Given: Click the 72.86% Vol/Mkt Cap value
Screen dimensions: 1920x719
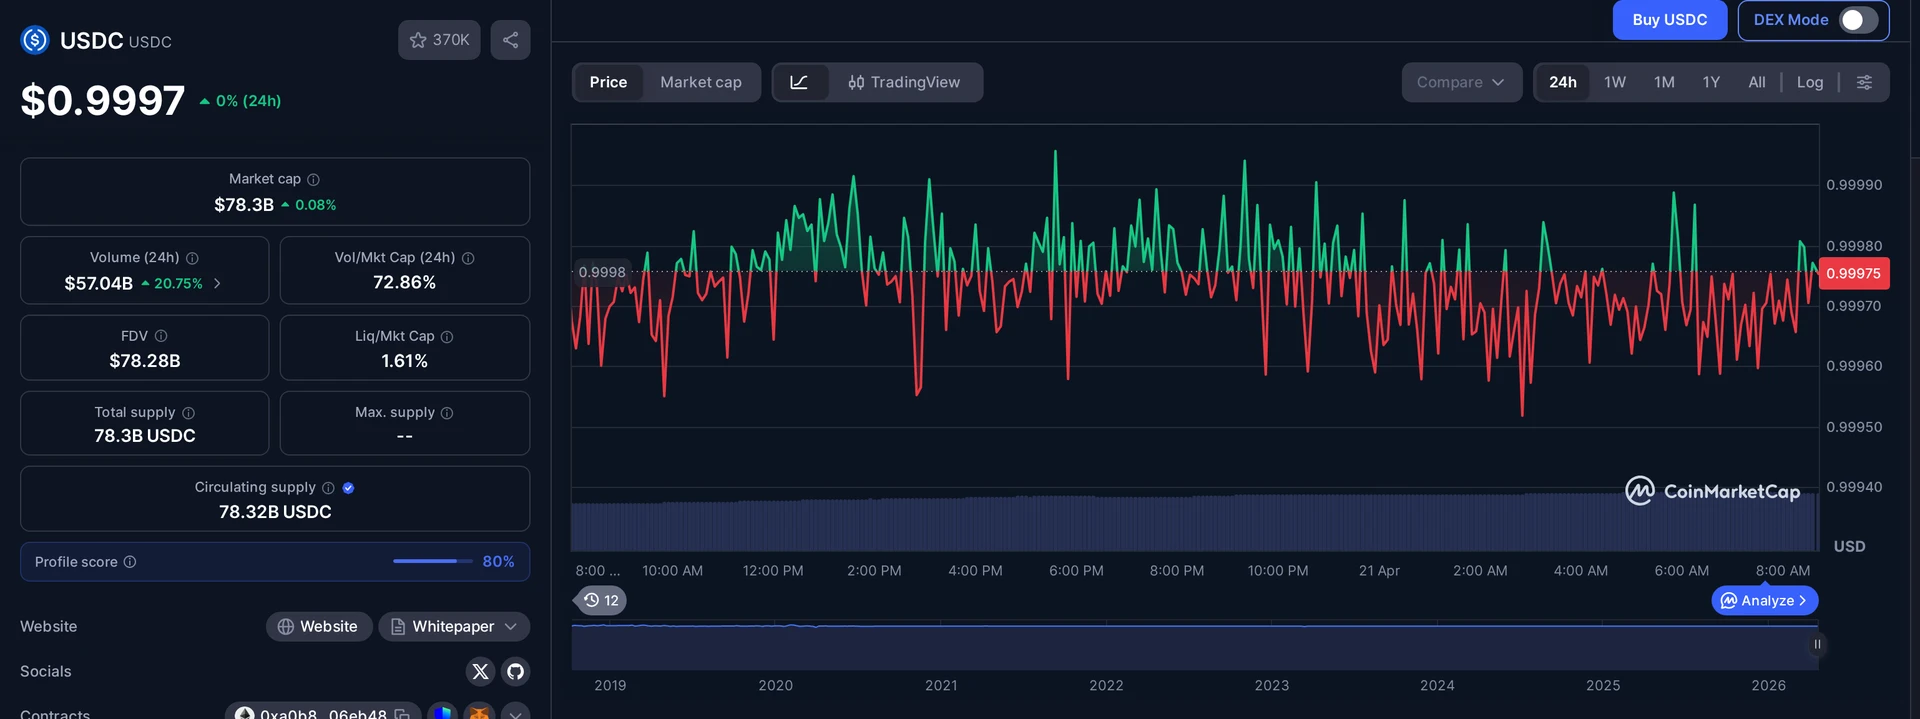Looking at the screenshot, I should pos(404,282).
